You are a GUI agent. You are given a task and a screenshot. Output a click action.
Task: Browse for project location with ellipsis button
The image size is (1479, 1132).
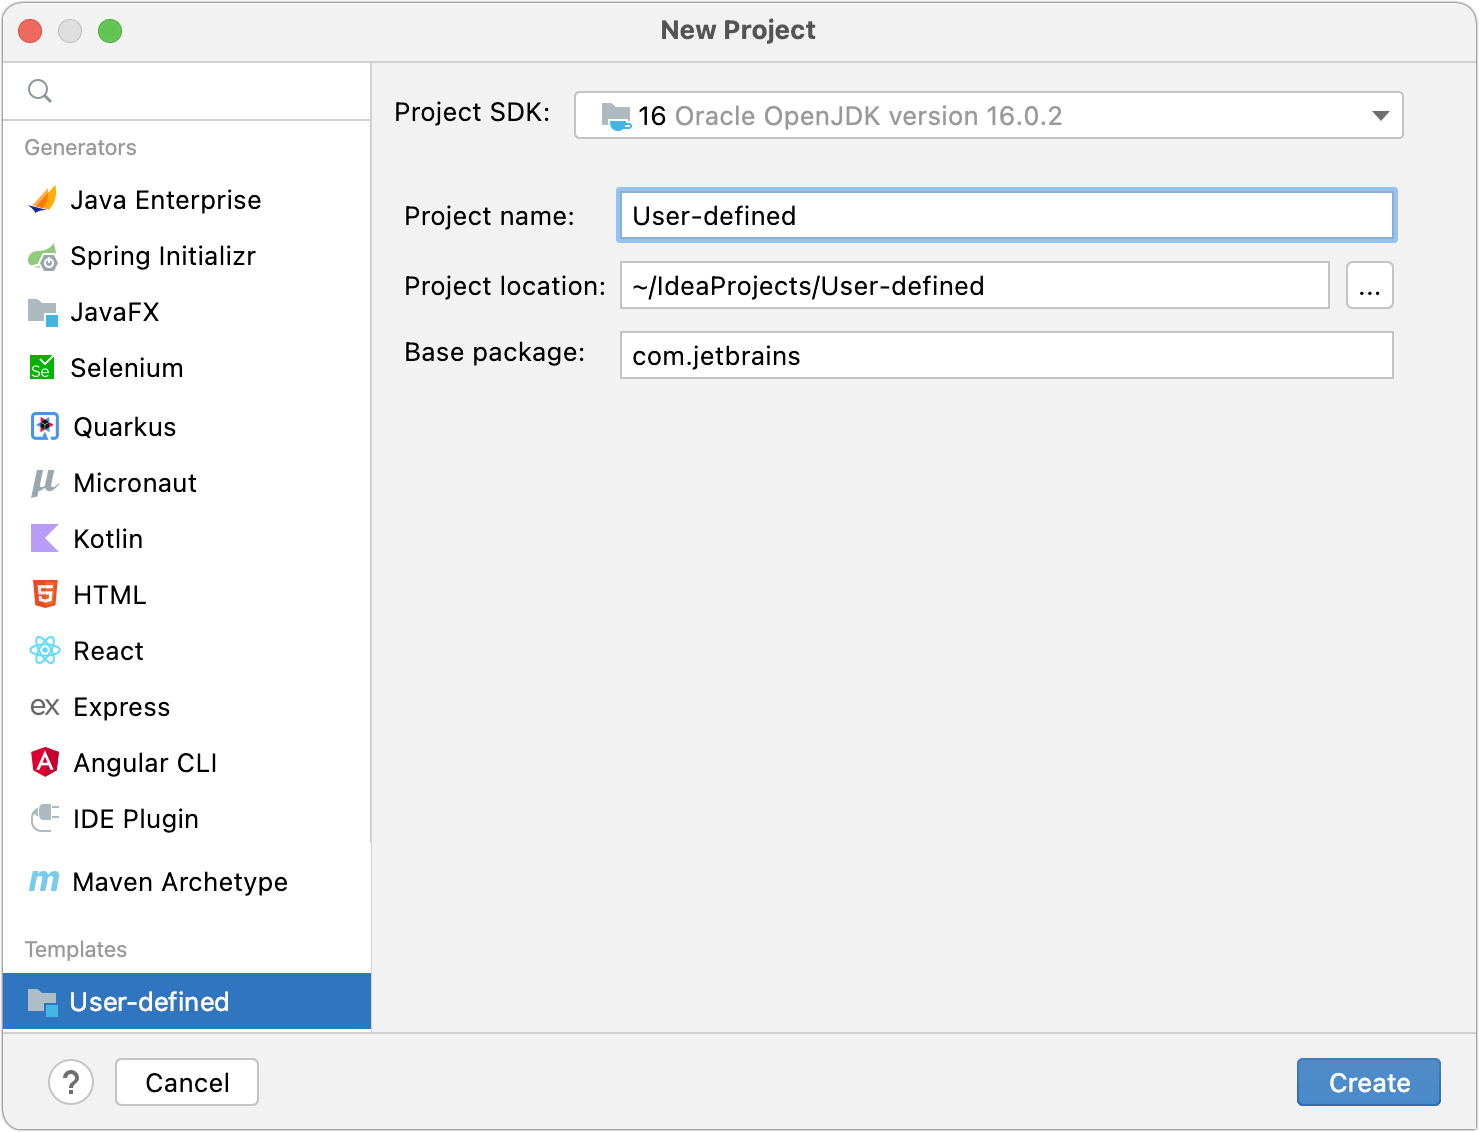point(1370,285)
